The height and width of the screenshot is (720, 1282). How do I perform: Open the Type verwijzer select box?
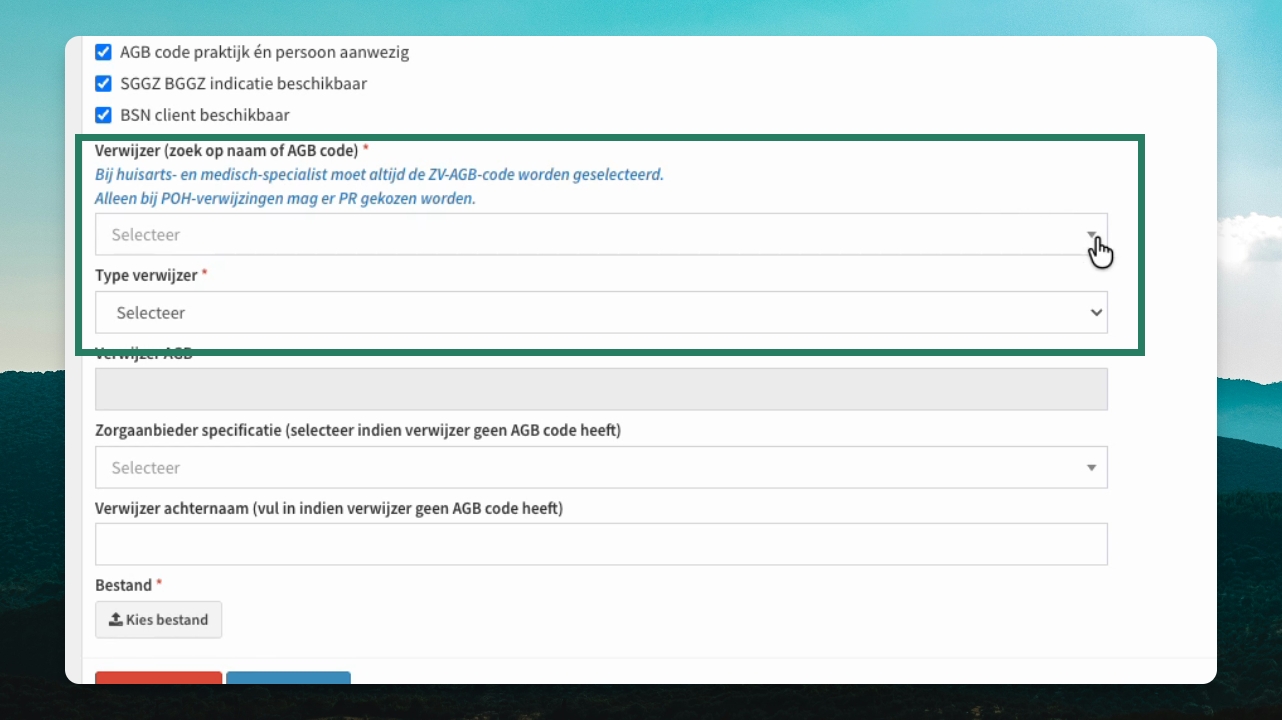click(601, 312)
